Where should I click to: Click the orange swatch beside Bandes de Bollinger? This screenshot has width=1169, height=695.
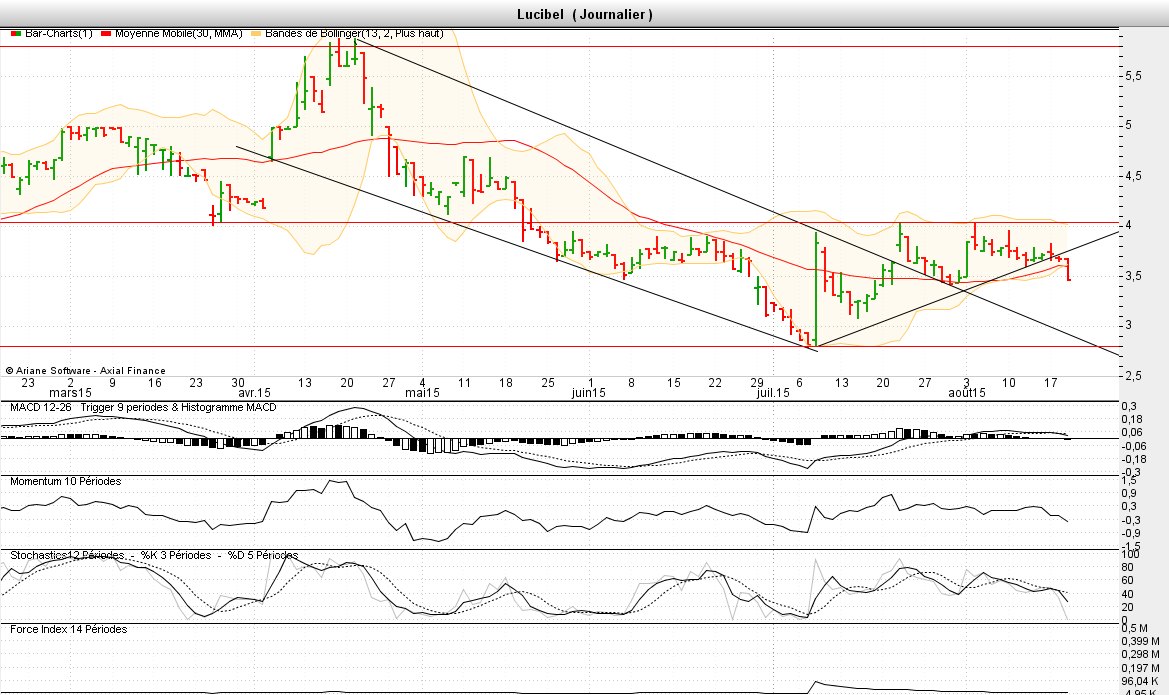tap(256, 34)
